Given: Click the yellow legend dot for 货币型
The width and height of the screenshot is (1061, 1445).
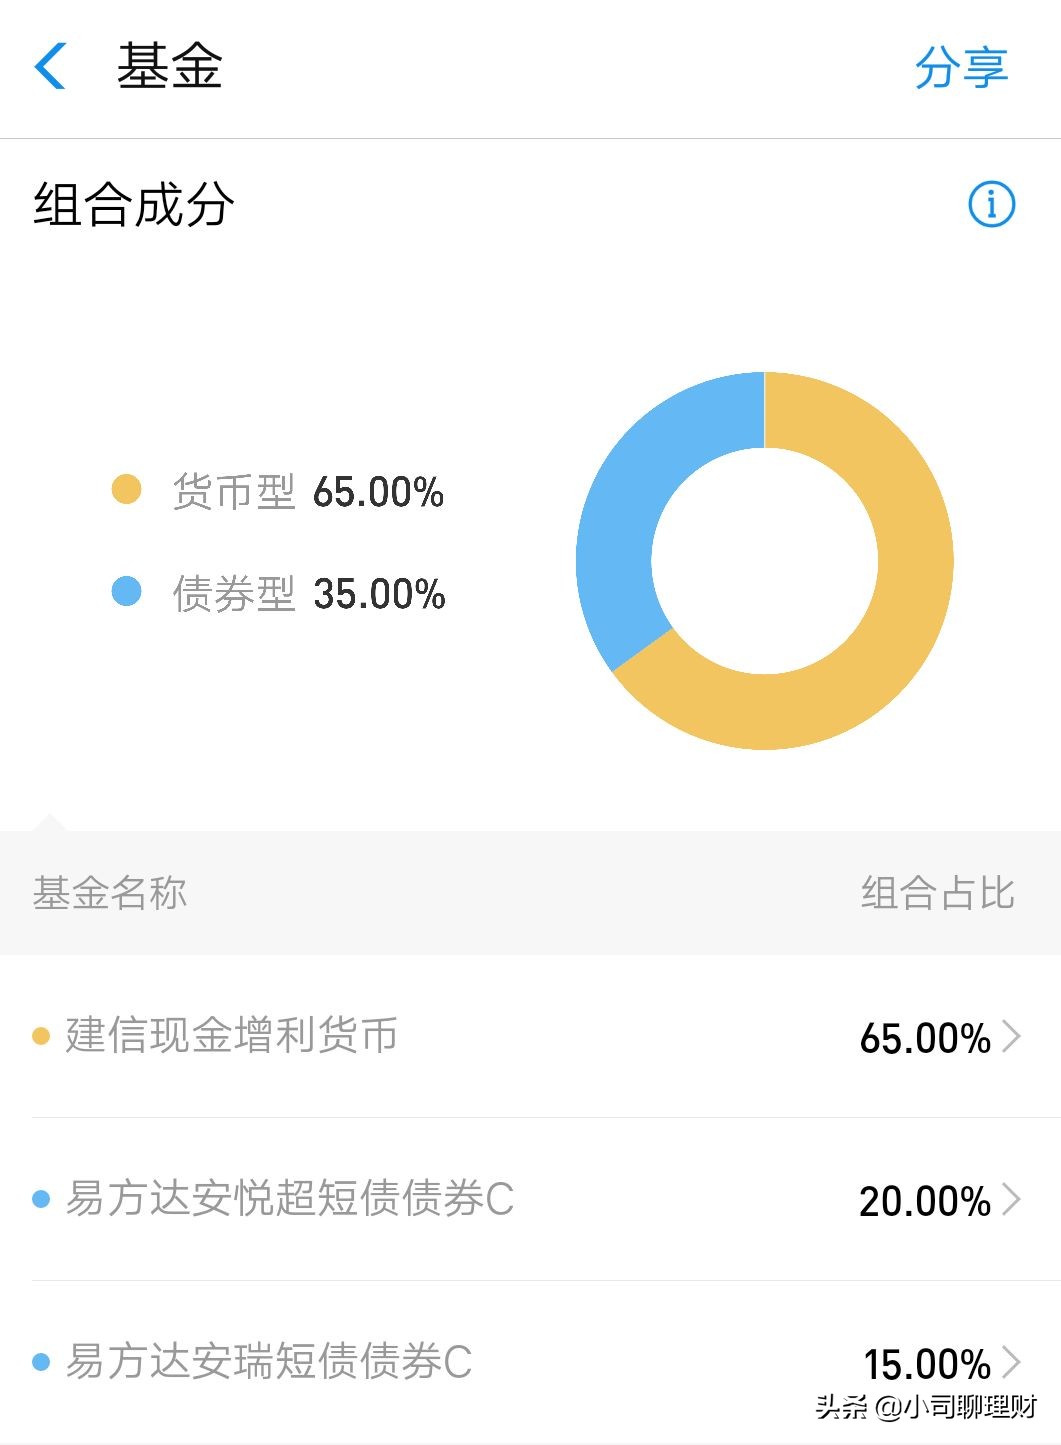Looking at the screenshot, I should pos(128,490).
